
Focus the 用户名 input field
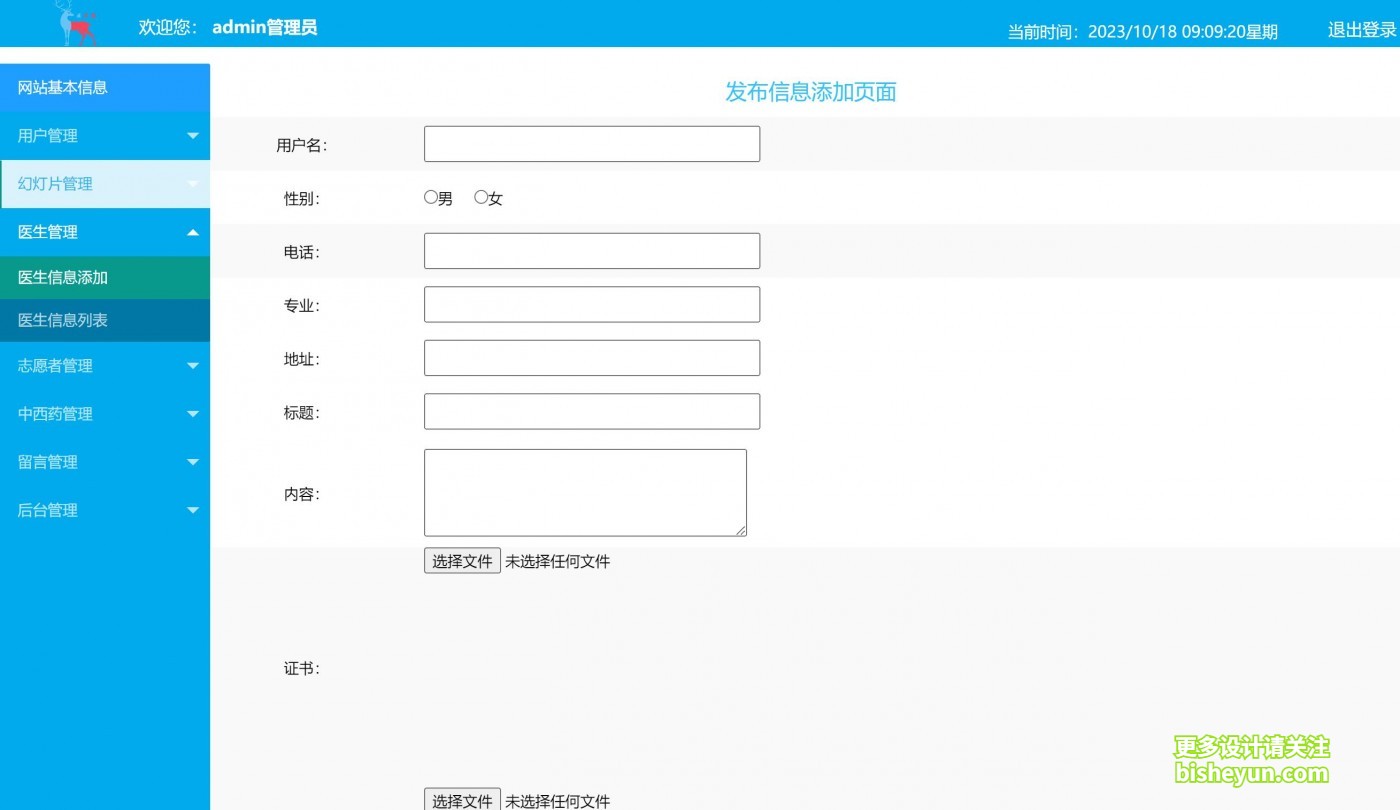pyautogui.click(x=592, y=144)
